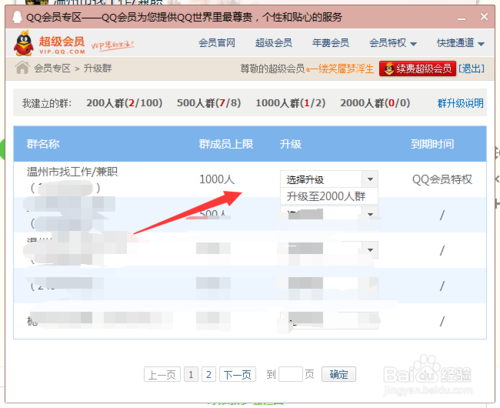Screen dimensions: 500x408
Task: Go to page 1 in pagination
Action: (191, 374)
